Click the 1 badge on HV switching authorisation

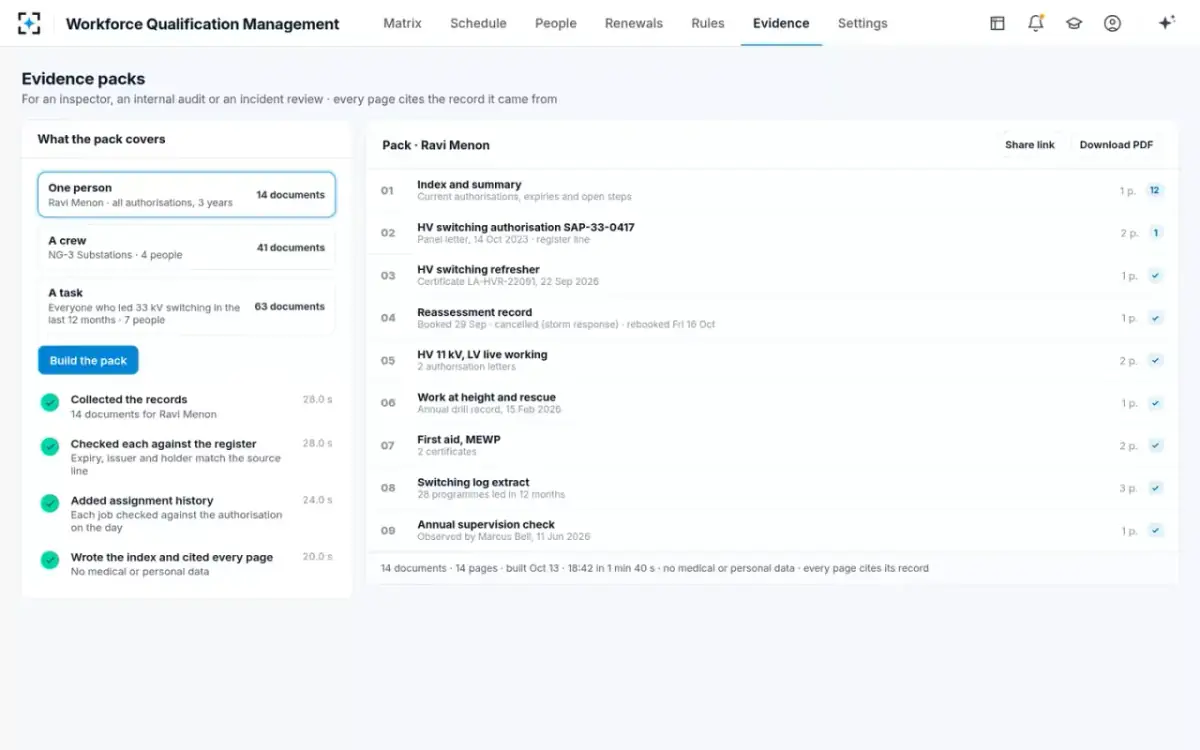pos(1155,233)
